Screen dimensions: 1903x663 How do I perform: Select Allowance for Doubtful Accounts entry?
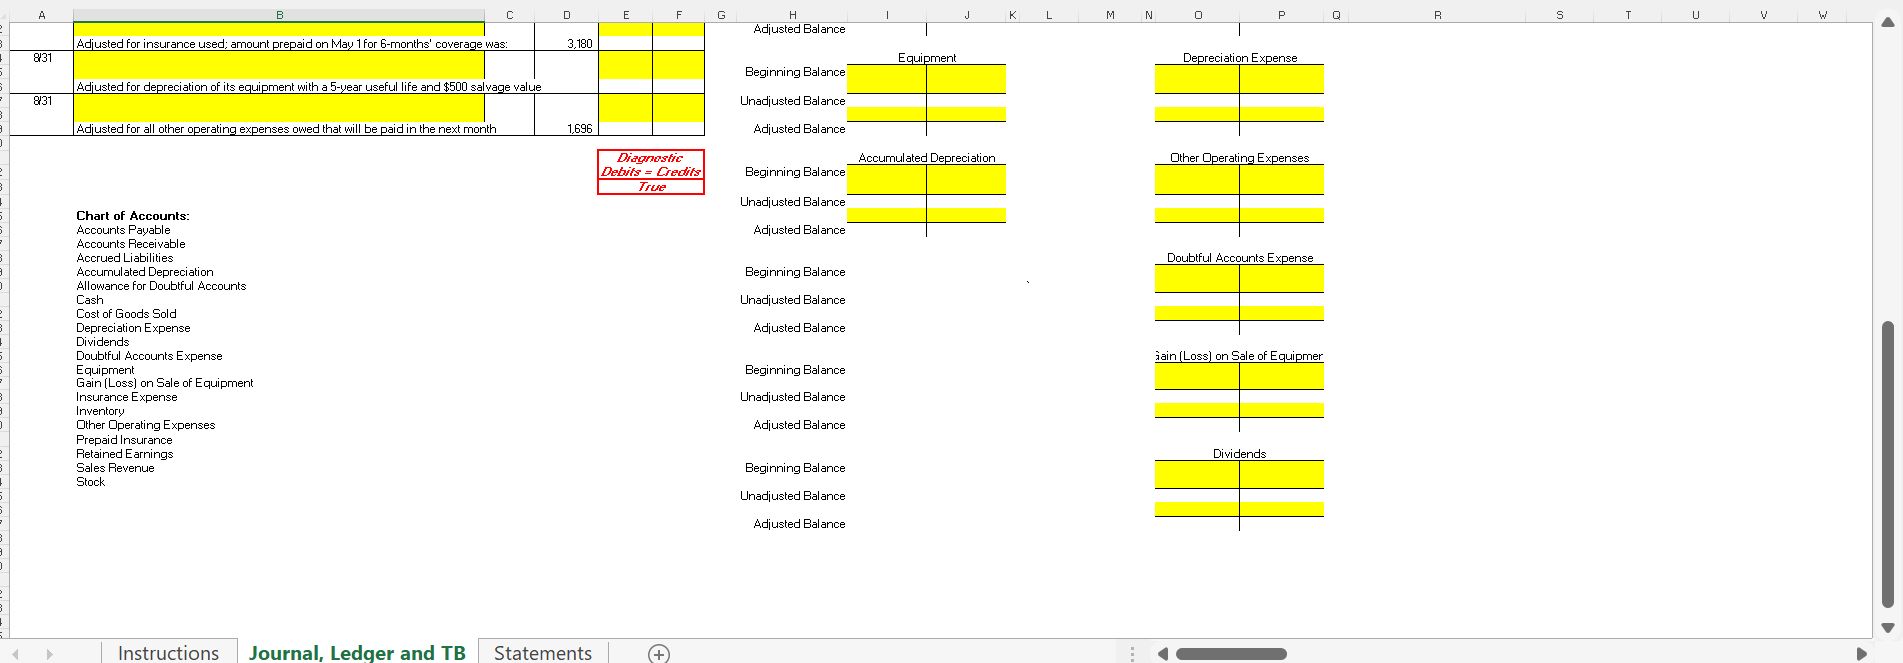[x=161, y=286]
